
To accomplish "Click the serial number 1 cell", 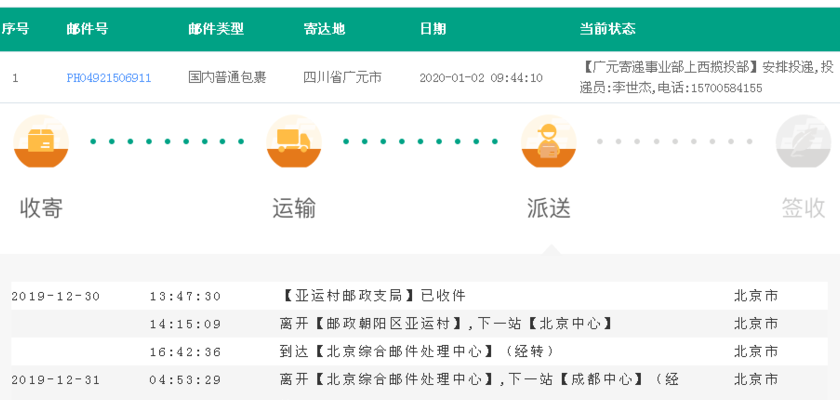I will (x=15, y=78).
